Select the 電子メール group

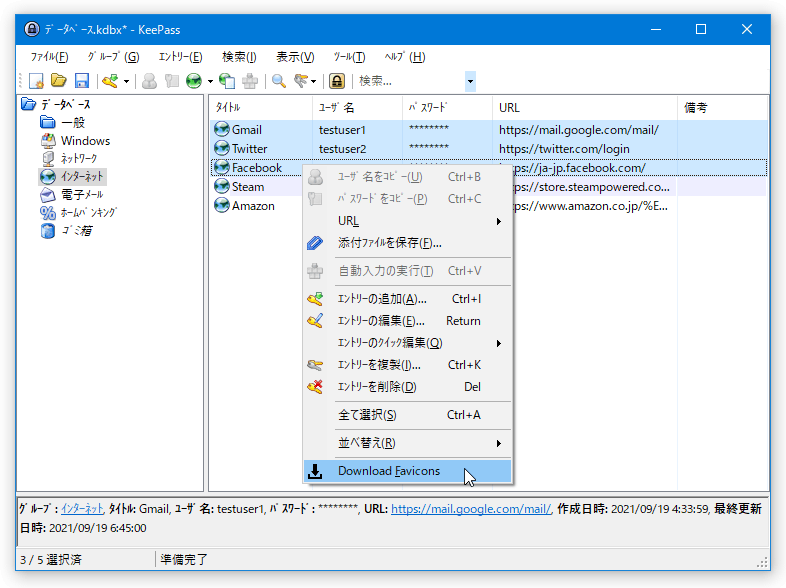82,194
